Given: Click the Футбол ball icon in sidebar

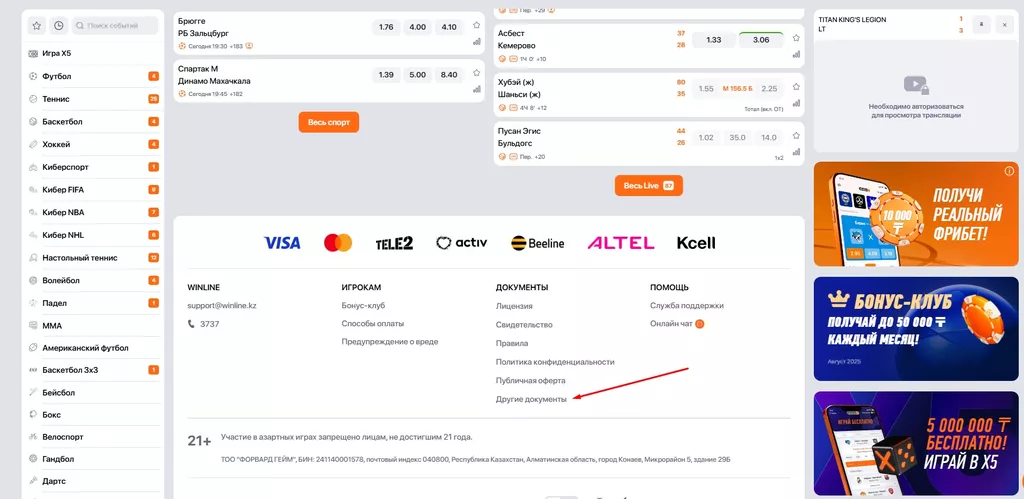Looking at the screenshot, I should 33,76.
